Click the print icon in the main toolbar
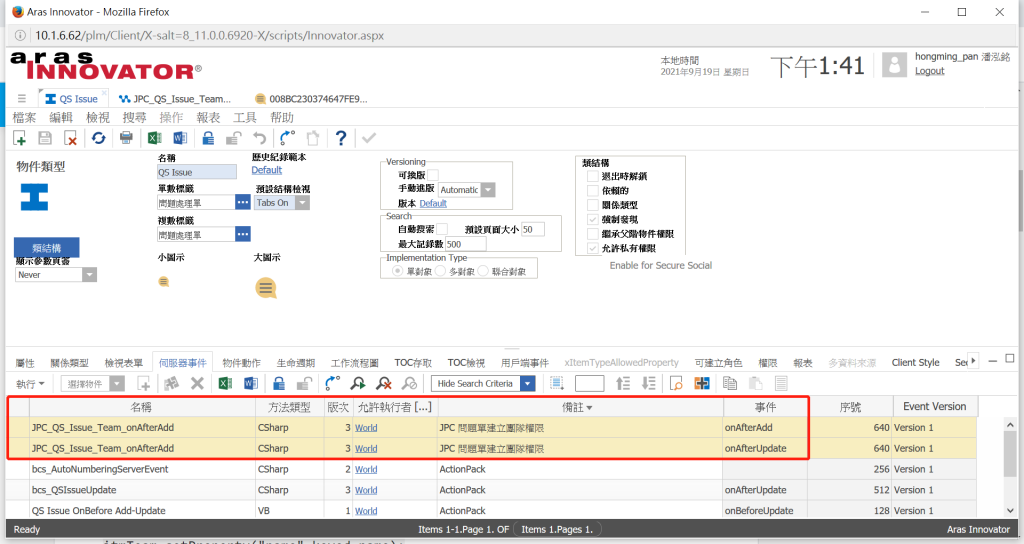Image resolution: width=1024 pixels, height=544 pixels. 126,138
